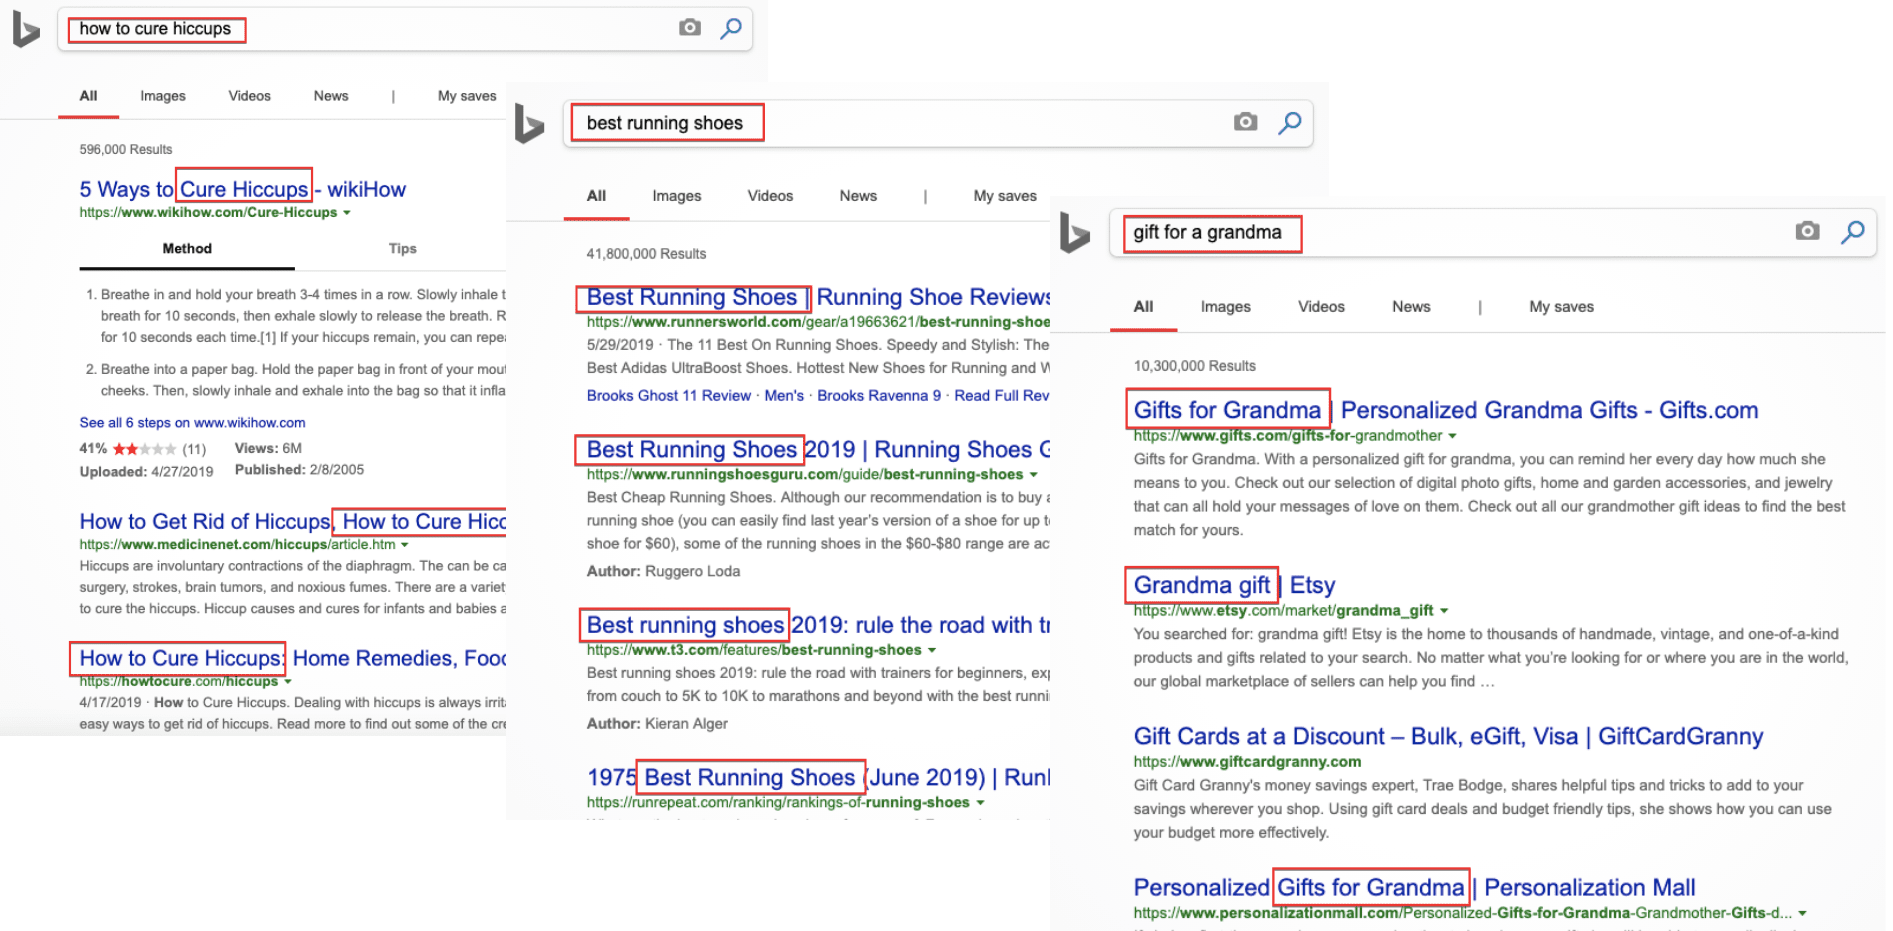Open 'Personalized Gifts for Grandma | Personalization Mall' result

coord(1414,887)
